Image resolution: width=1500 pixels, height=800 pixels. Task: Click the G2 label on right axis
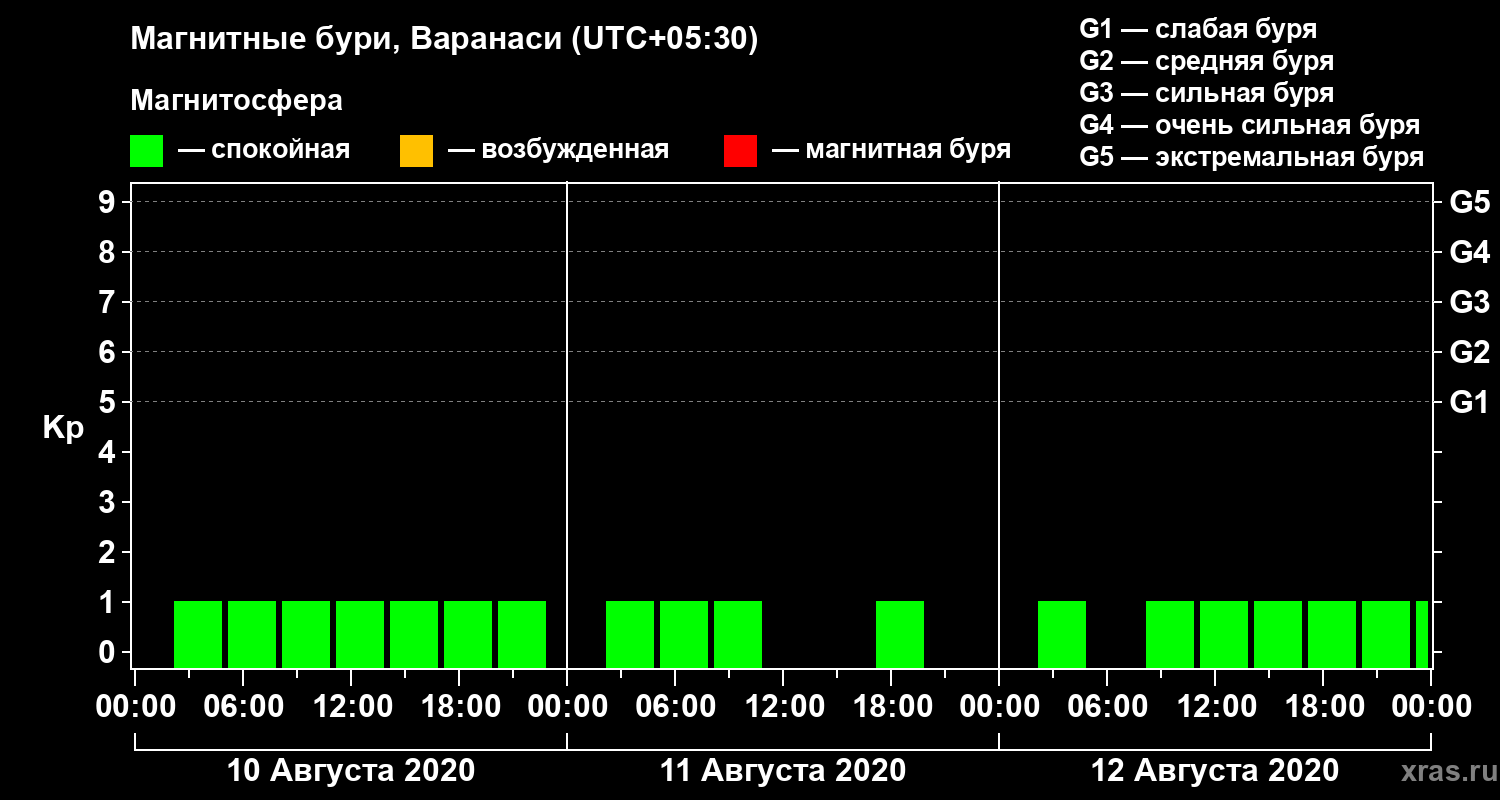1469,352
